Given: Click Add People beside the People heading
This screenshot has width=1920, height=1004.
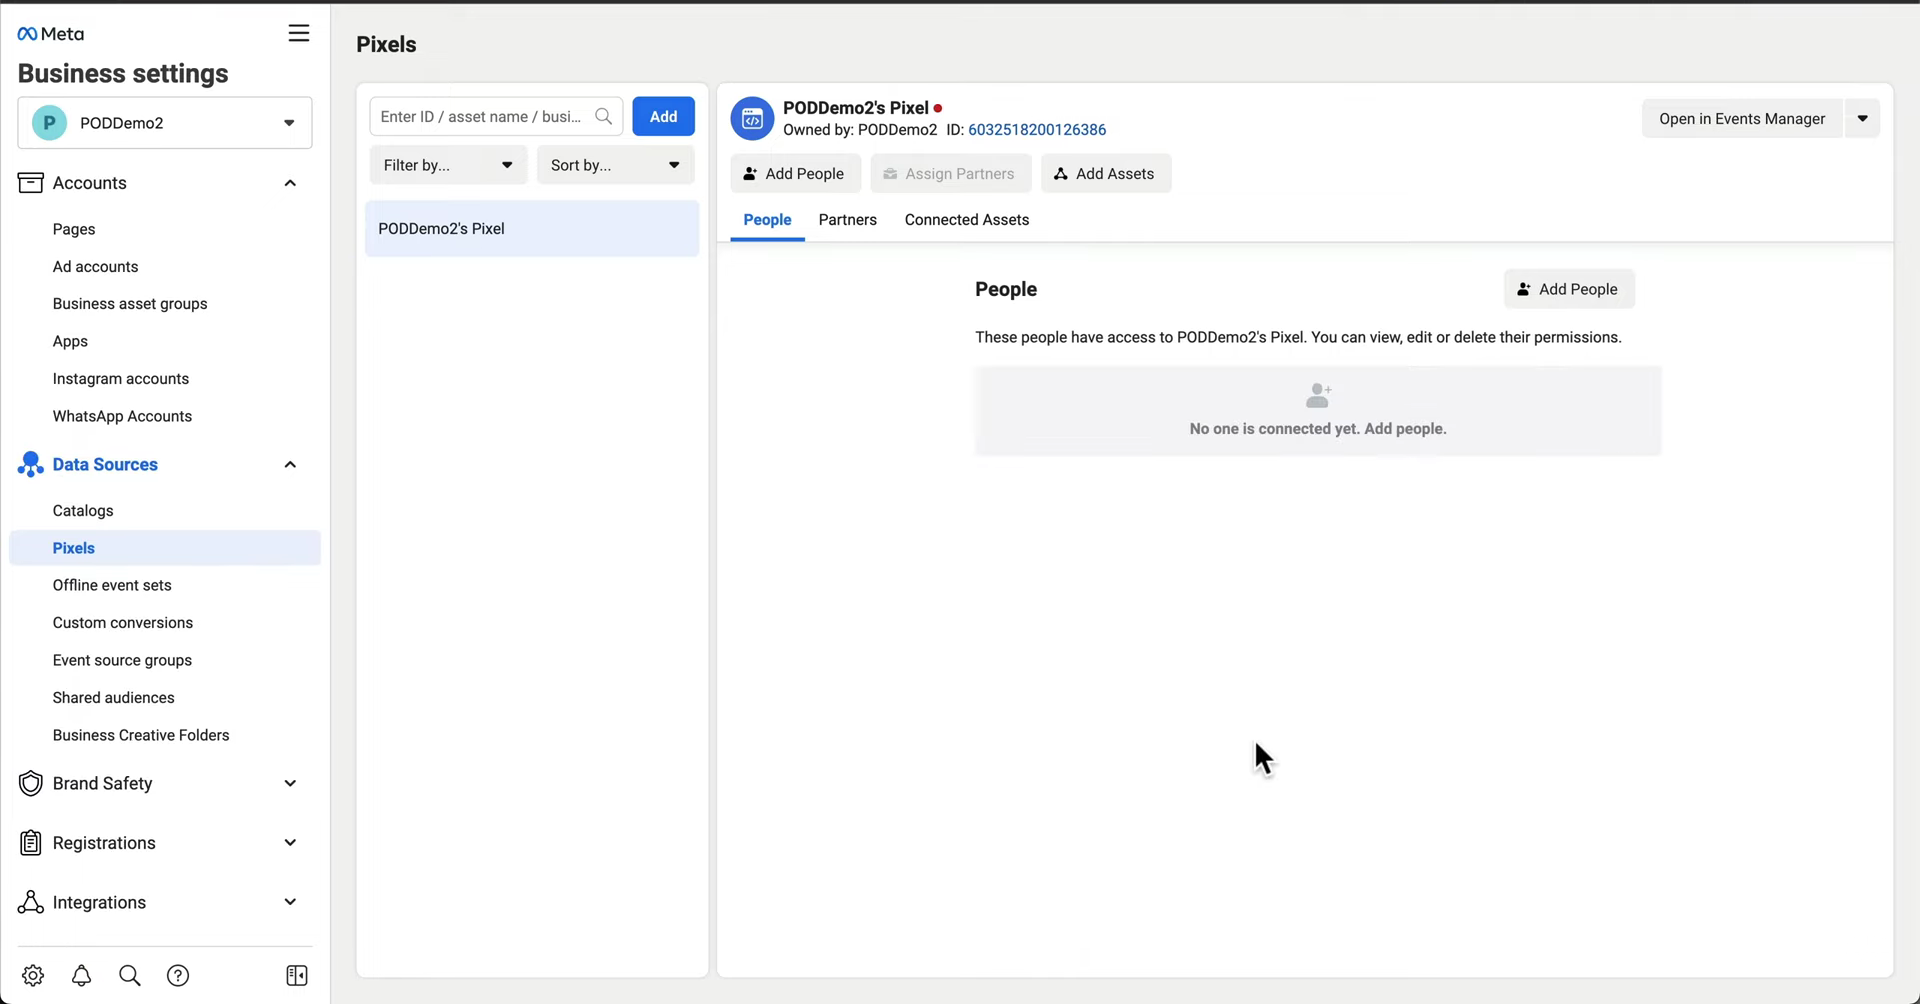Looking at the screenshot, I should tap(1569, 289).
